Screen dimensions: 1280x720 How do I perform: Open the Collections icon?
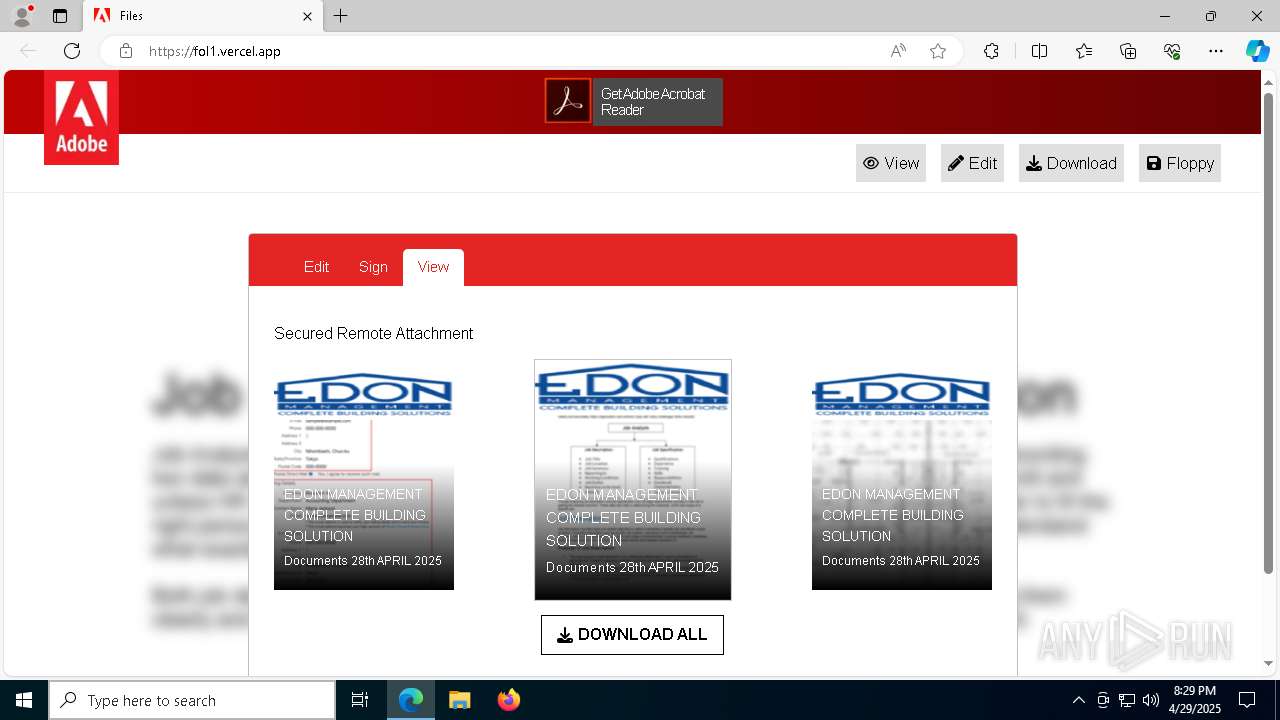coord(1128,51)
